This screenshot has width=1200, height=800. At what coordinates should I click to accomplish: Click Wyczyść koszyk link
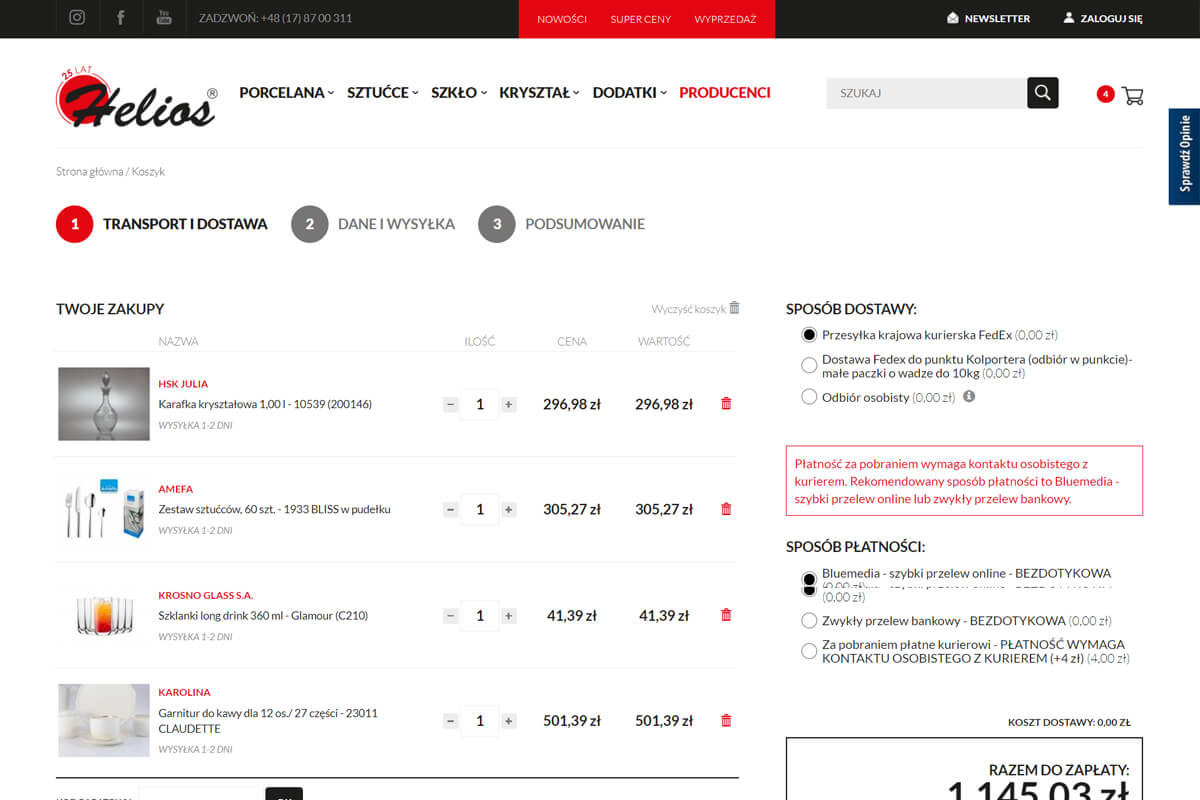tap(689, 309)
